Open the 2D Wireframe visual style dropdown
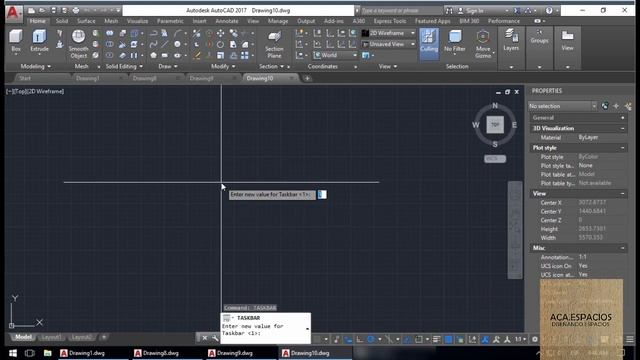Viewport: 640px width, 360px height. pos(389,33)
